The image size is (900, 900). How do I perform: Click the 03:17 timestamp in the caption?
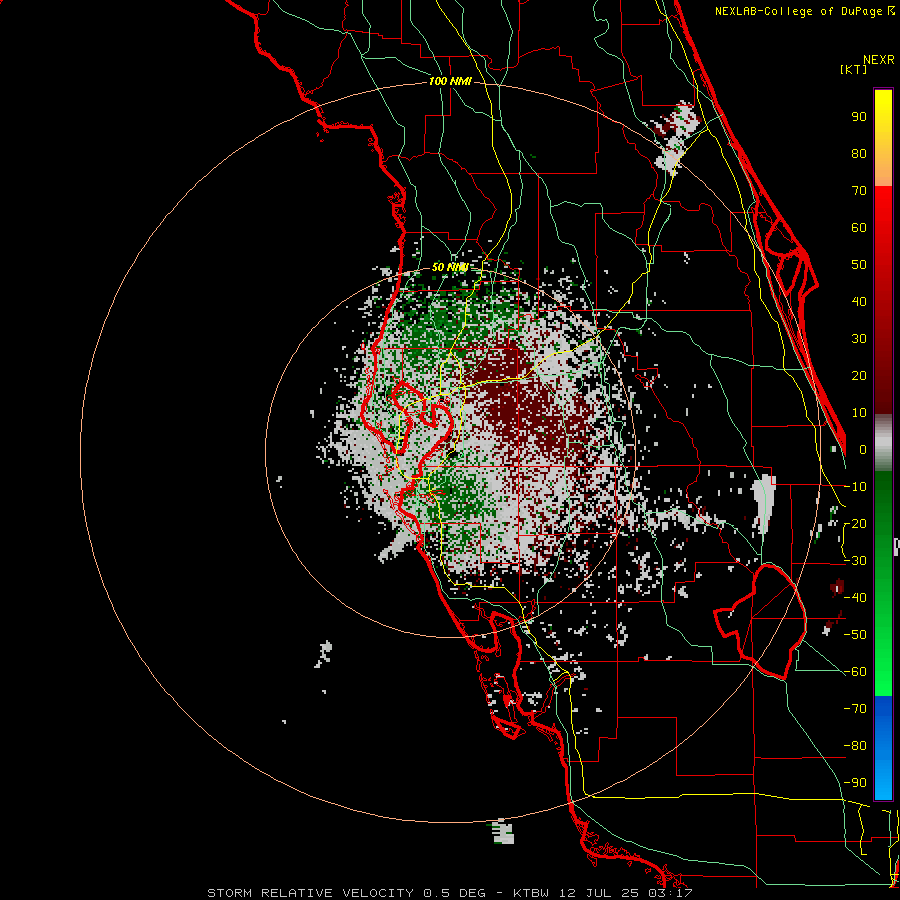[669, 893]
